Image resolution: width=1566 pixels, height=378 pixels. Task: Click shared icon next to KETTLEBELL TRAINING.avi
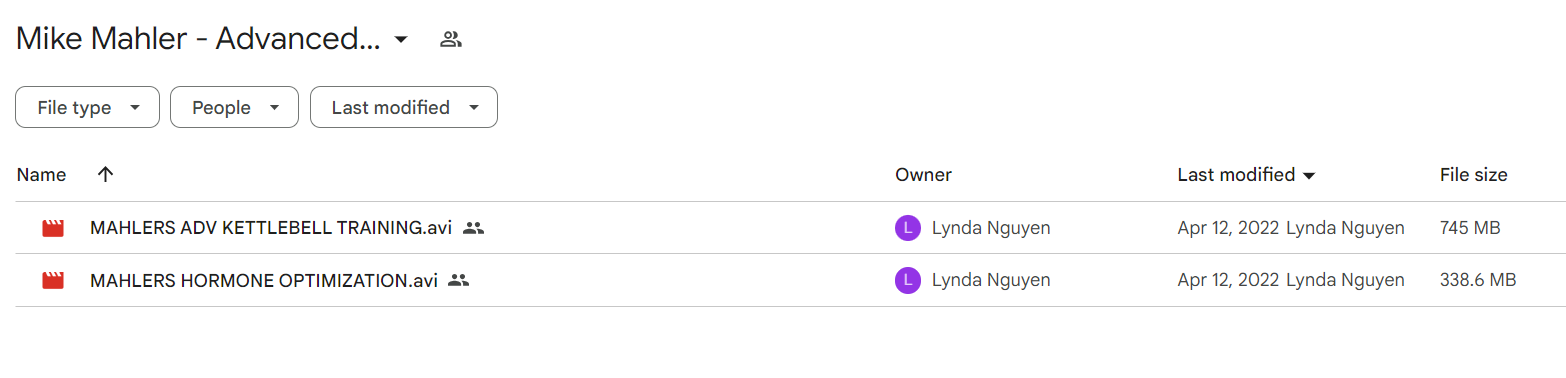[474, 228]
